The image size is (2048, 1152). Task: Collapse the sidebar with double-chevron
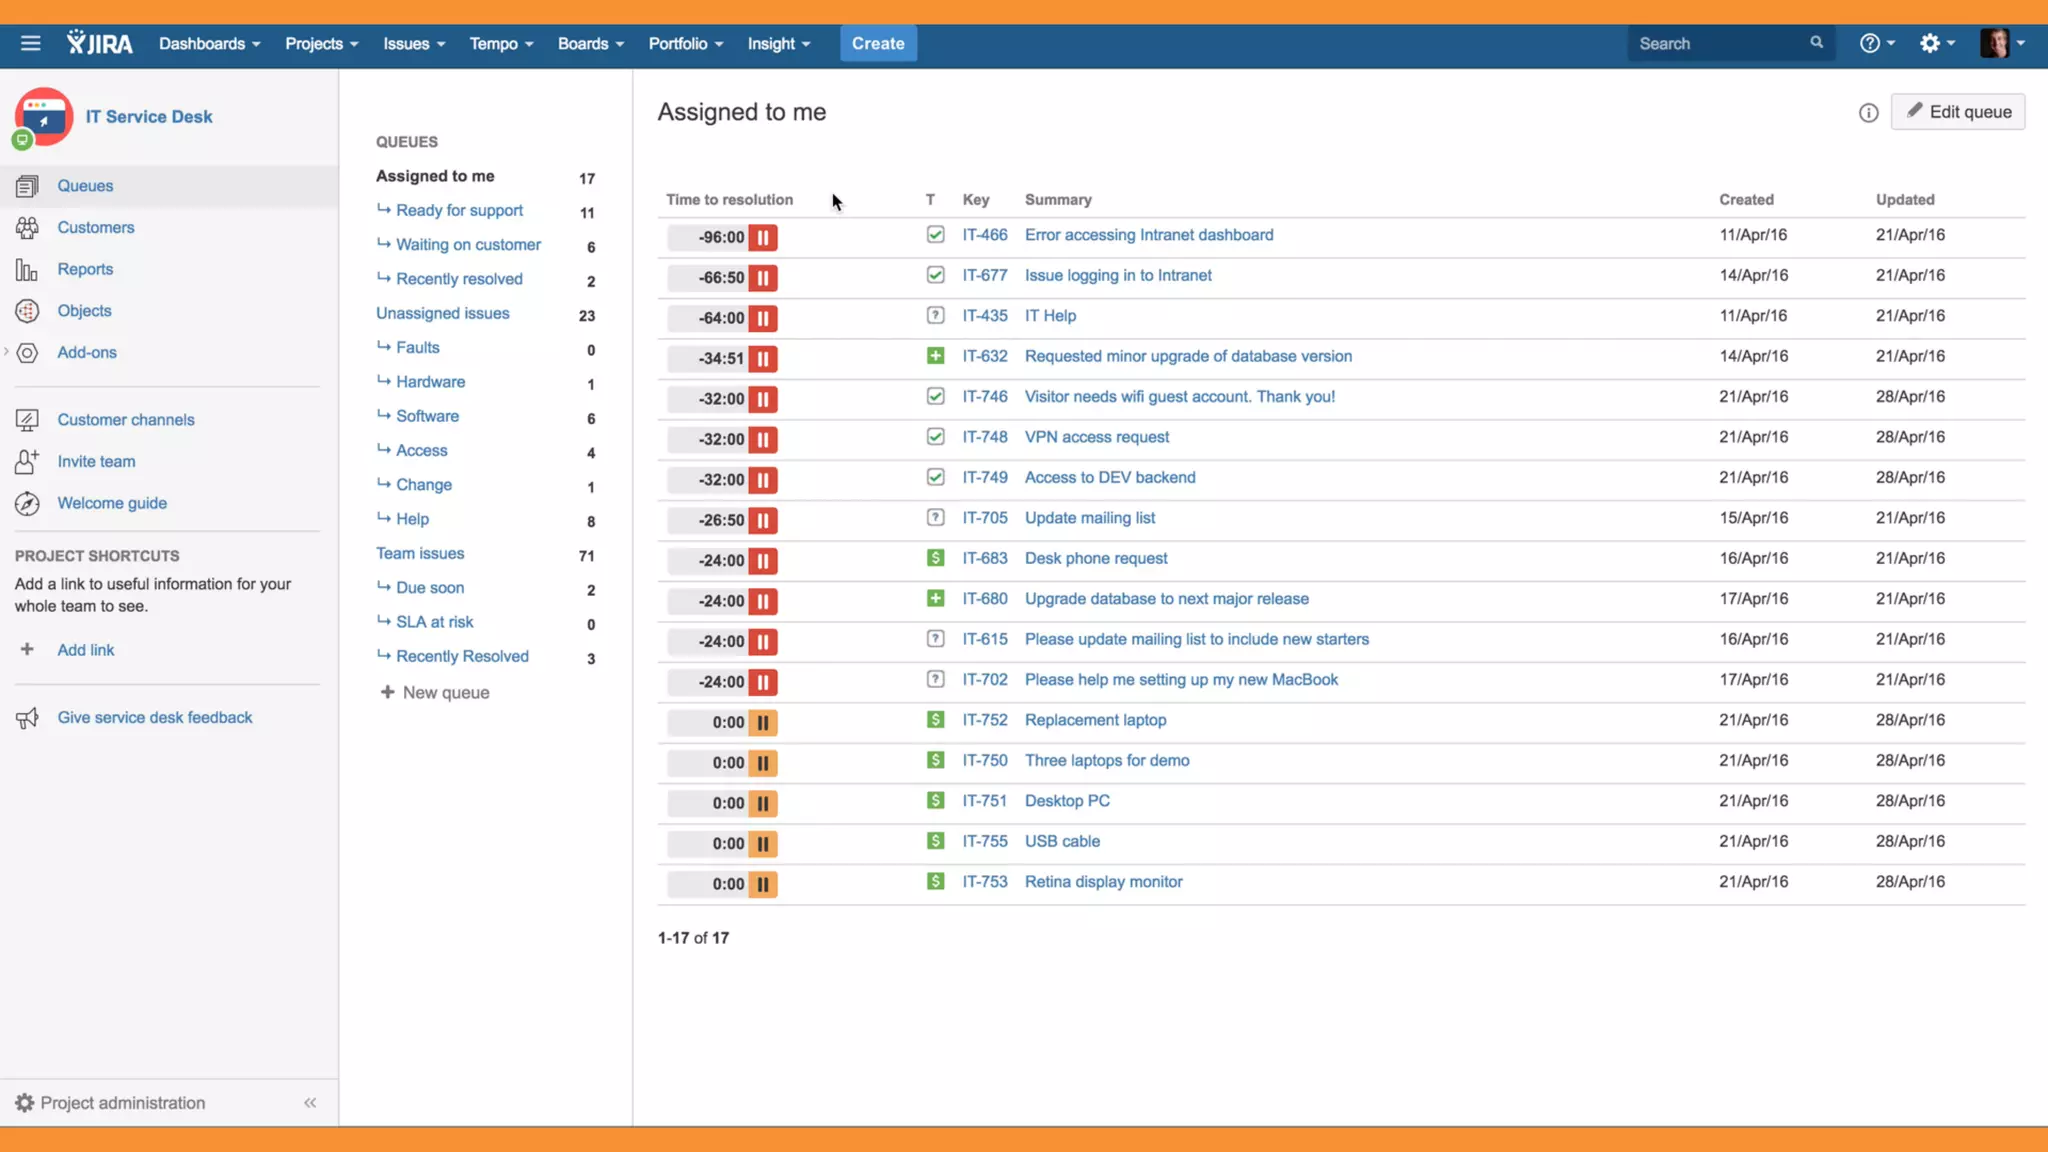click(310, 1103)
